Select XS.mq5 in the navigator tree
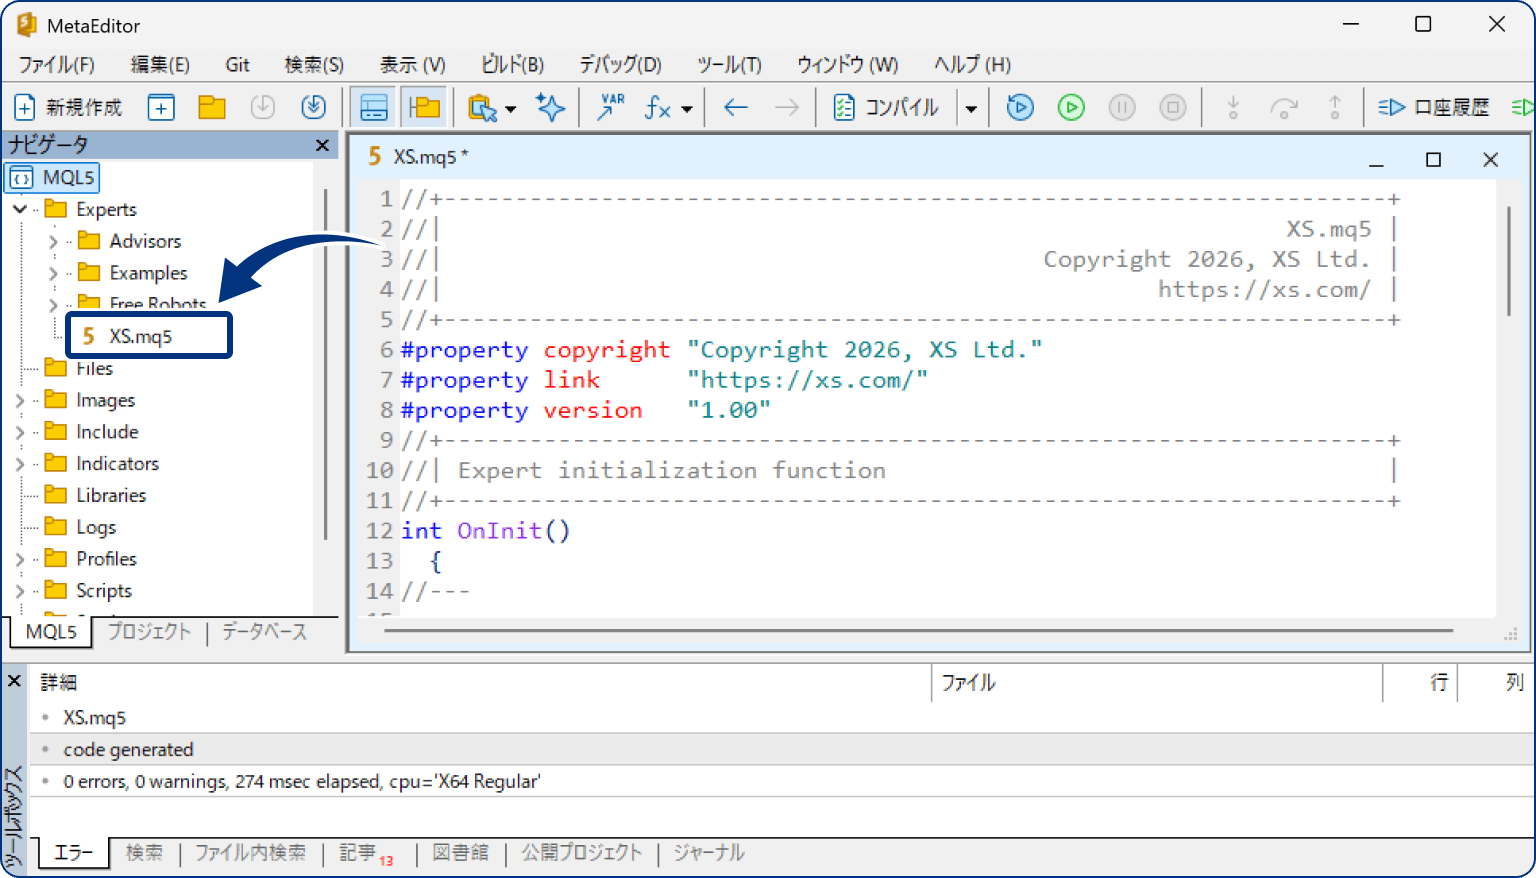 tap(140, 336)
